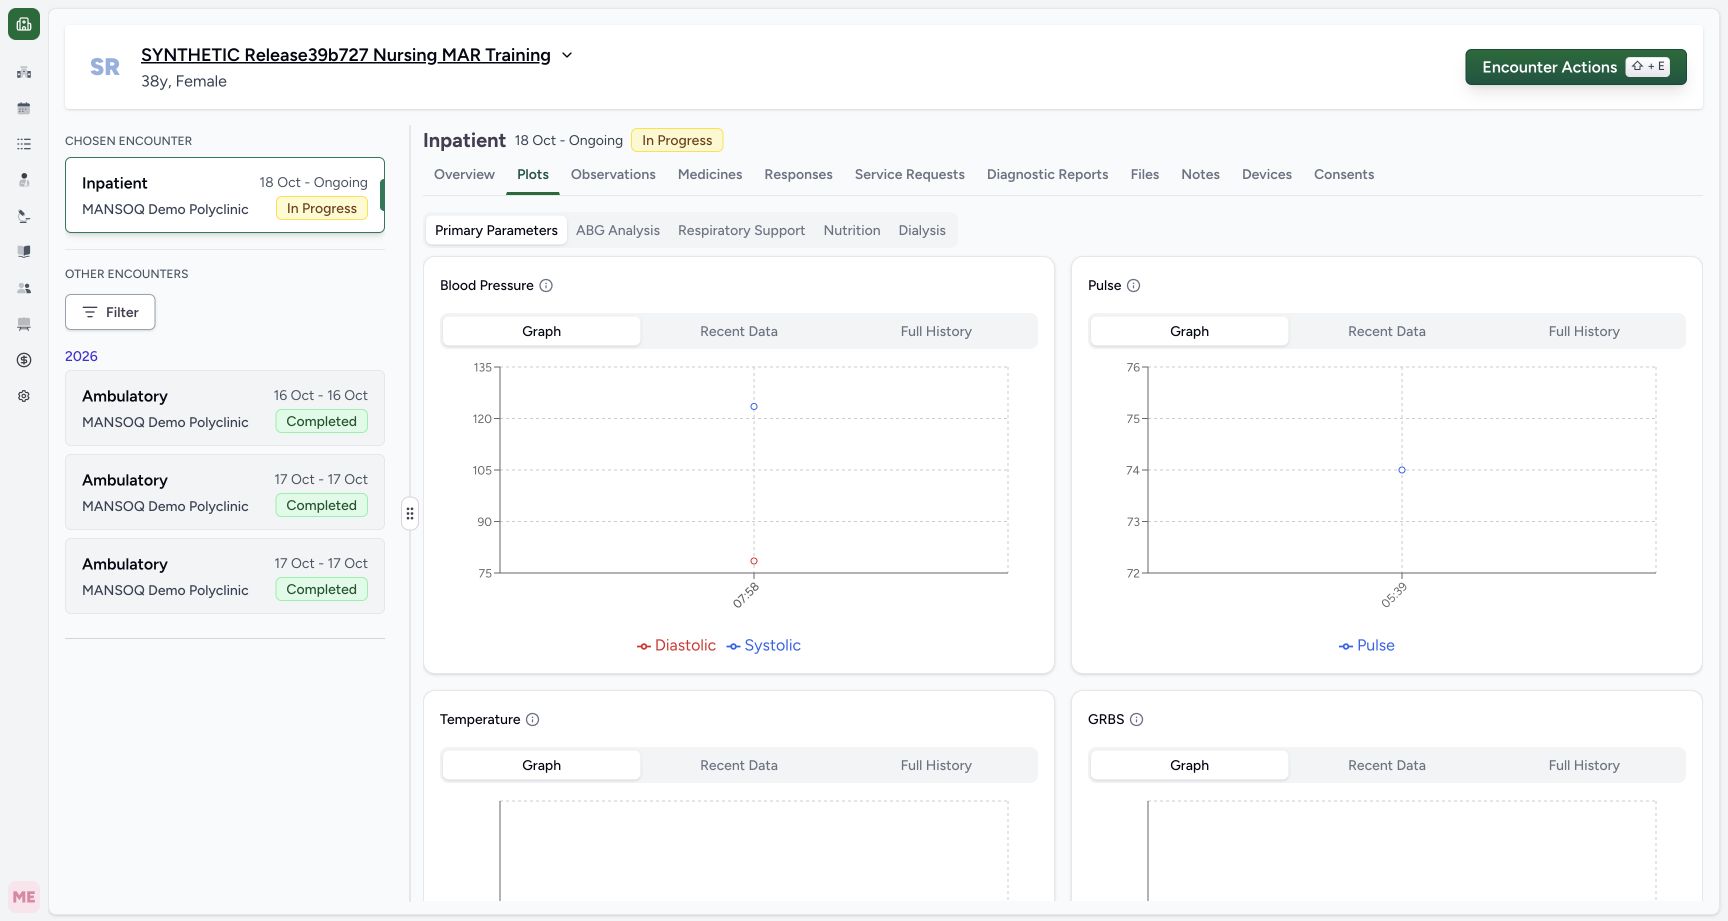Image resolution: width=1728 pixels, height=921 pixels.
Task: Open the Diagnostic Reports tab
Action: [x=1047, y=175]
